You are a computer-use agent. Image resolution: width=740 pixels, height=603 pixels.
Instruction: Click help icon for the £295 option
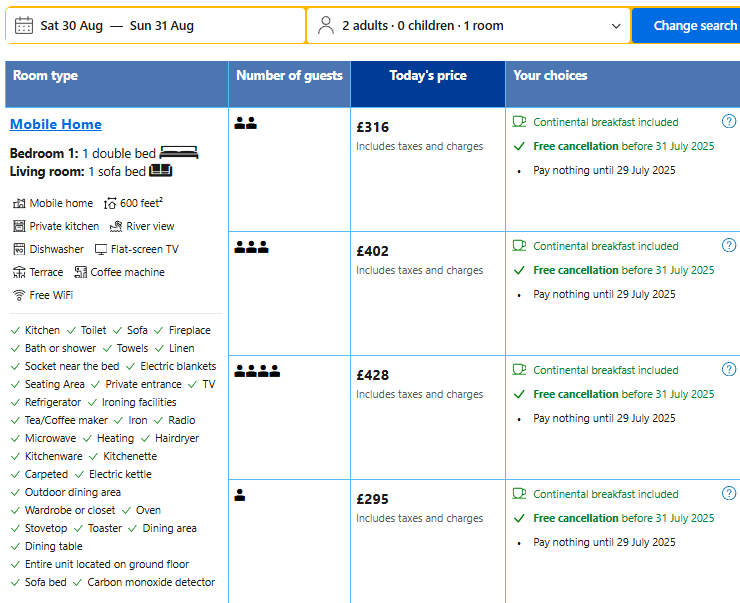click(x=729, y=493)
